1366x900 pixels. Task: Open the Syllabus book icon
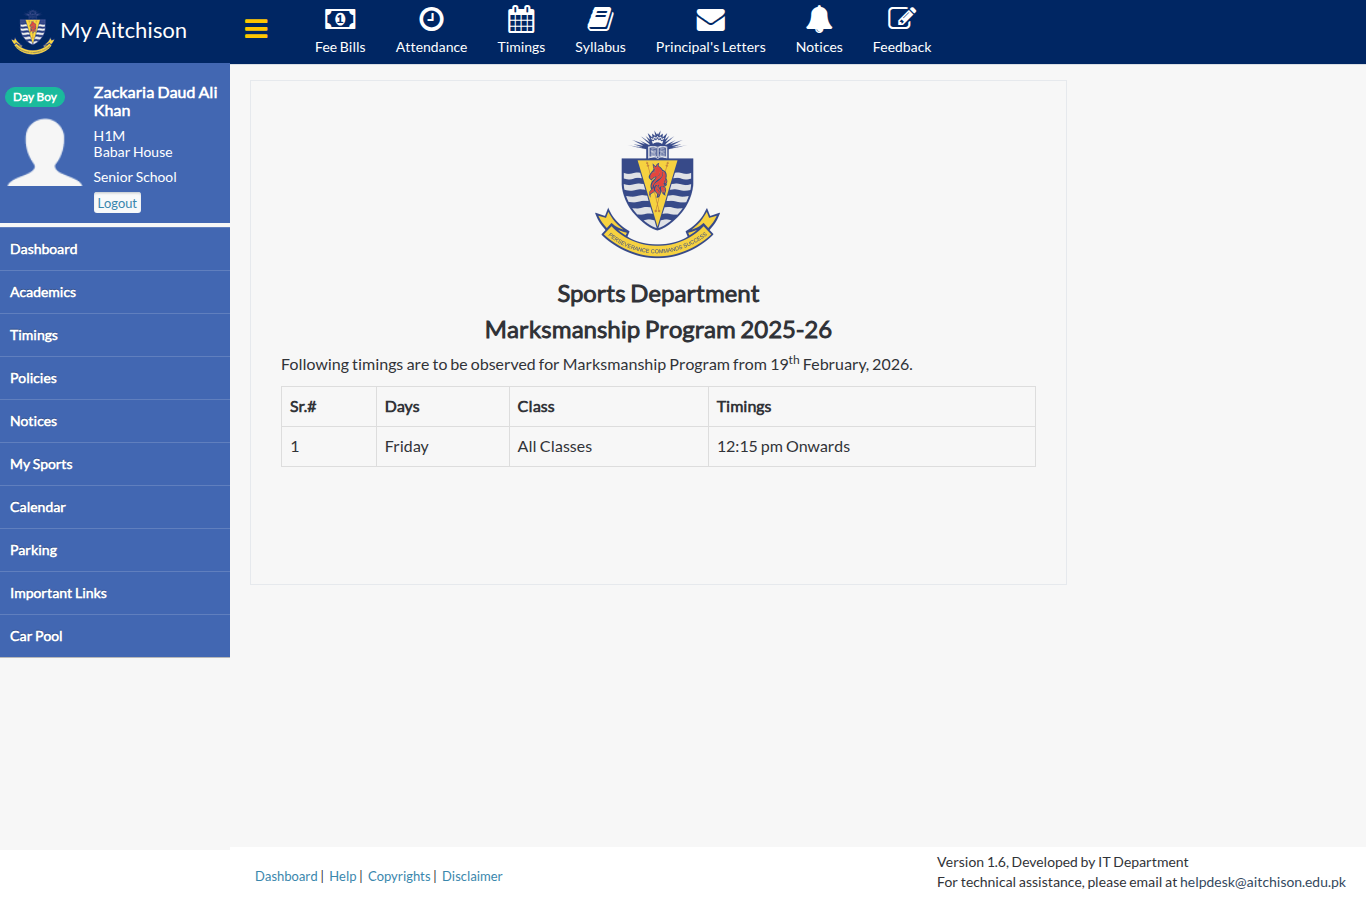[600, 19]
